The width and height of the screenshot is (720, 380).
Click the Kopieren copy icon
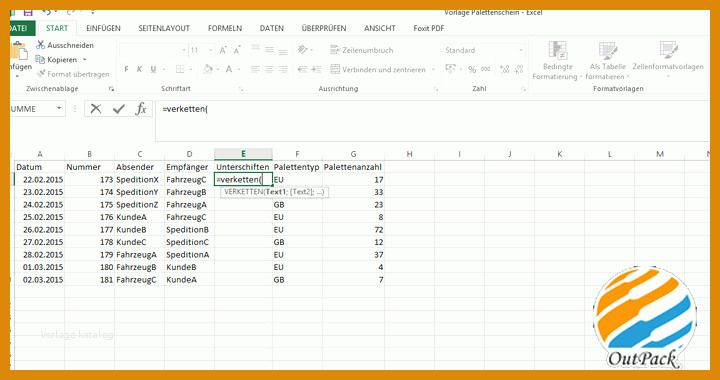click(40, 60)
